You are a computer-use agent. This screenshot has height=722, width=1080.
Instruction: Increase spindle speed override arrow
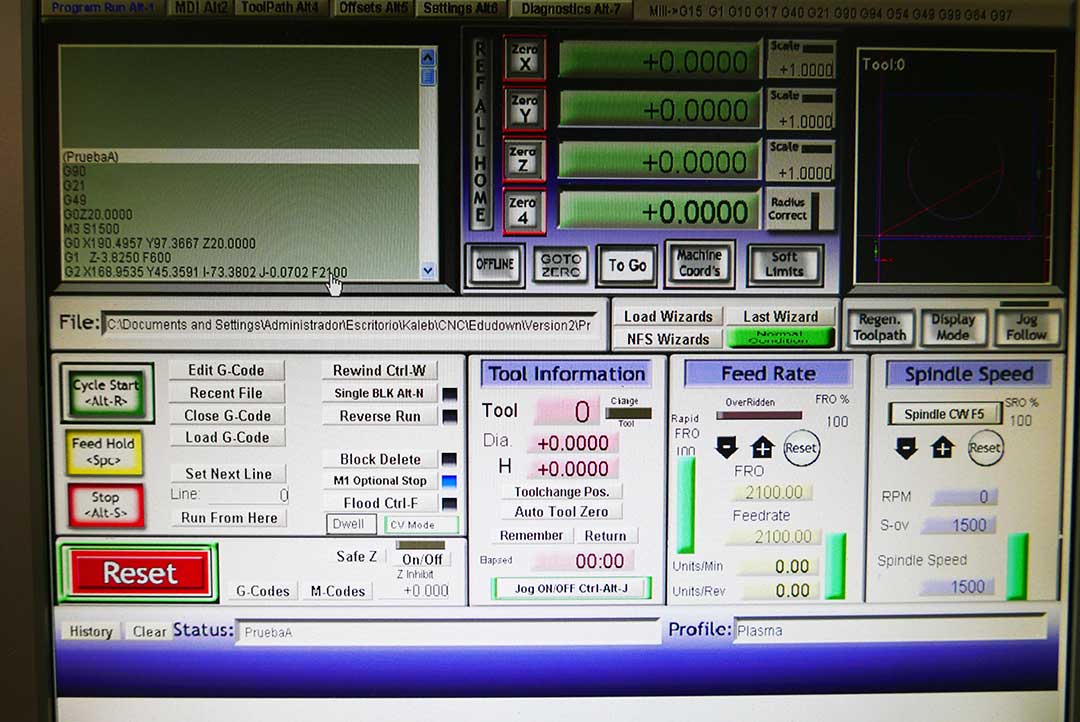click(942, 448)
